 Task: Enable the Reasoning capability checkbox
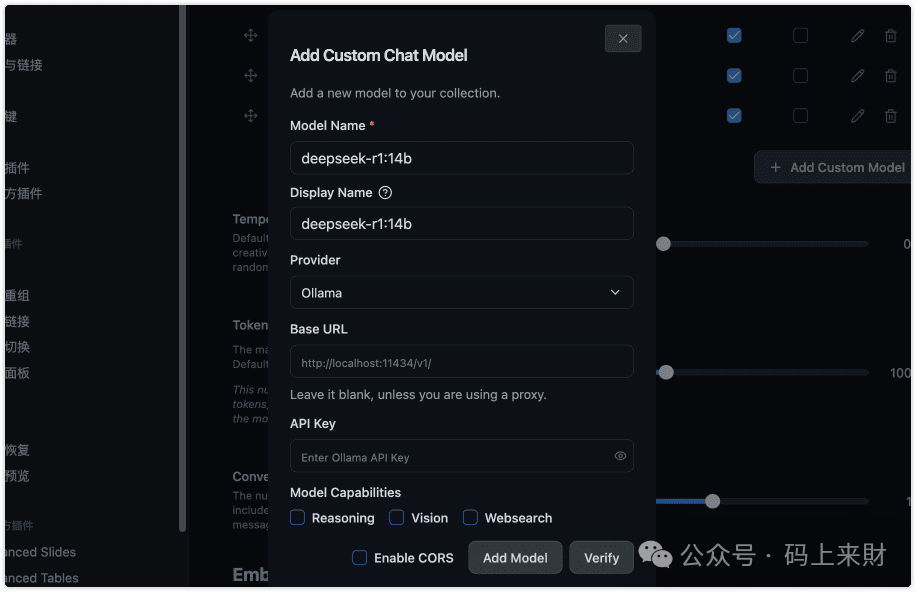tap(297, 517)
